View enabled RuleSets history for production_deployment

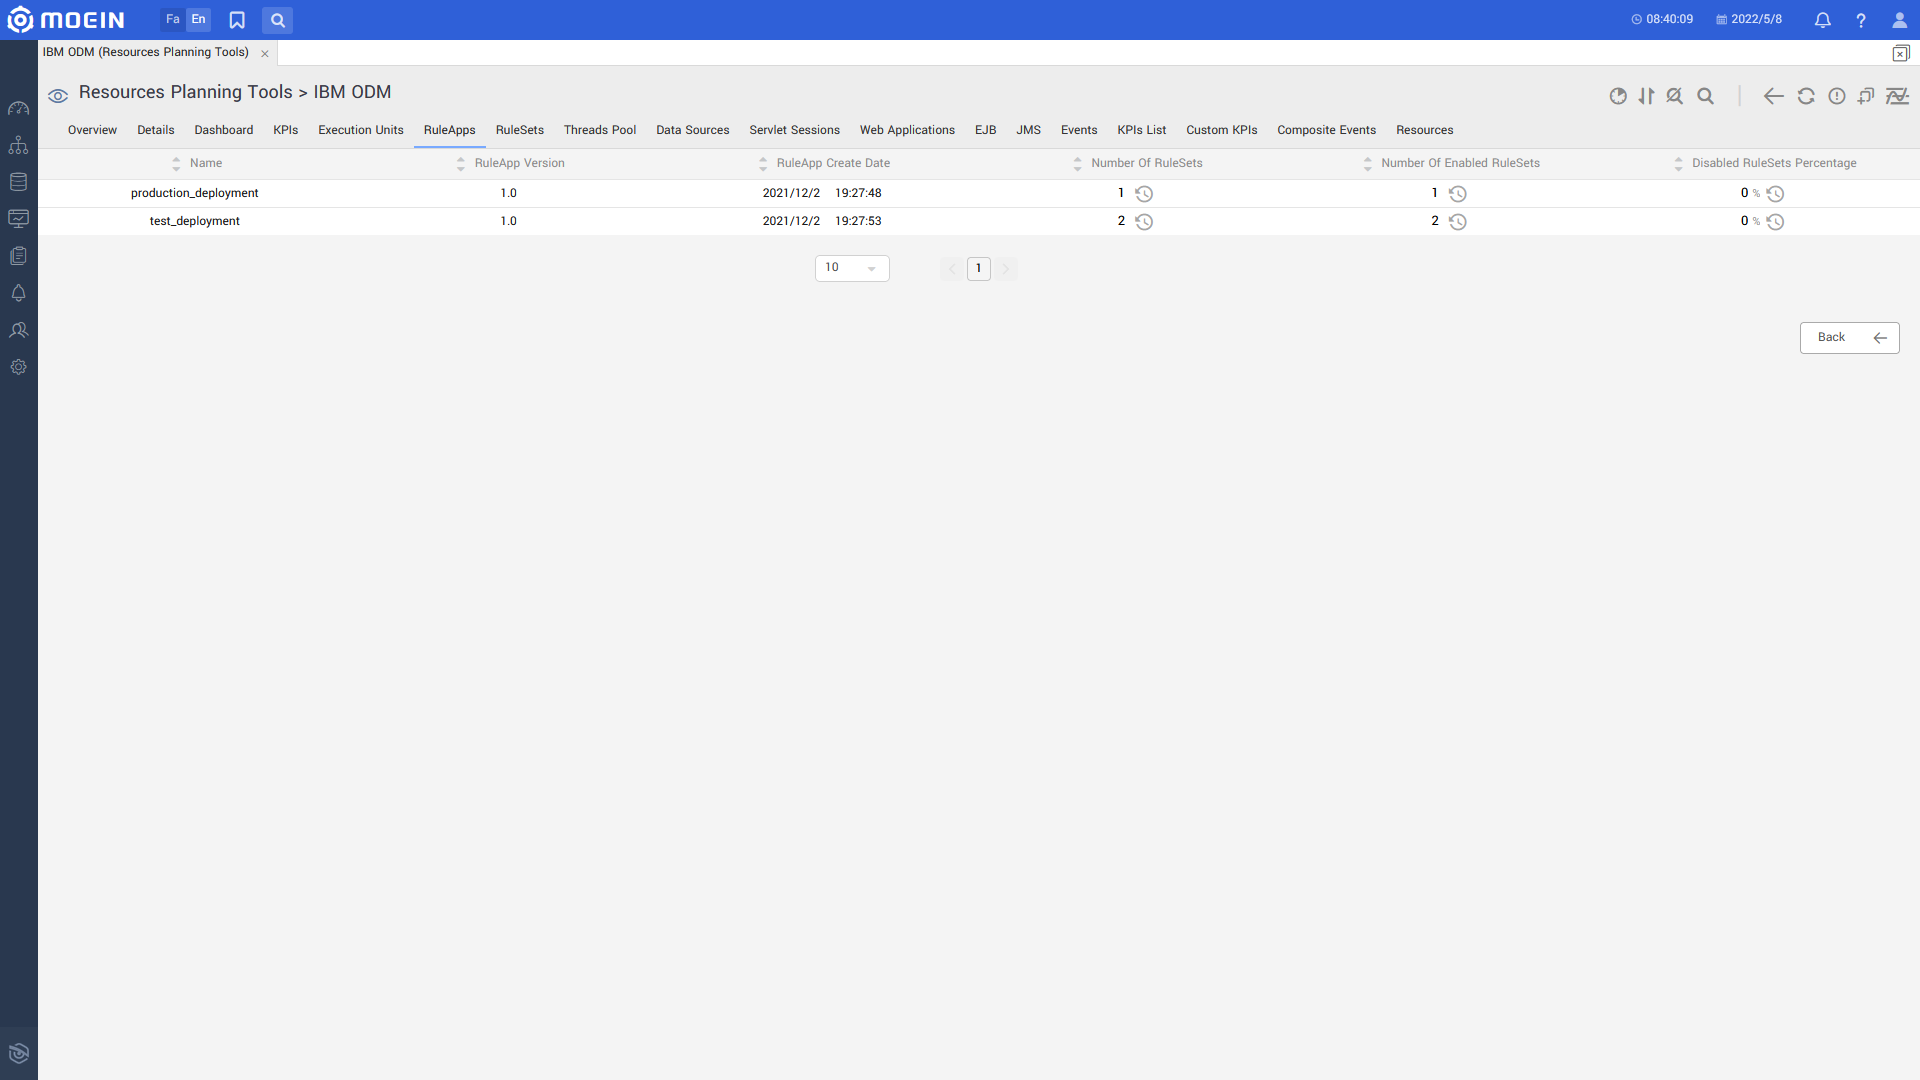coord(1458,194)
